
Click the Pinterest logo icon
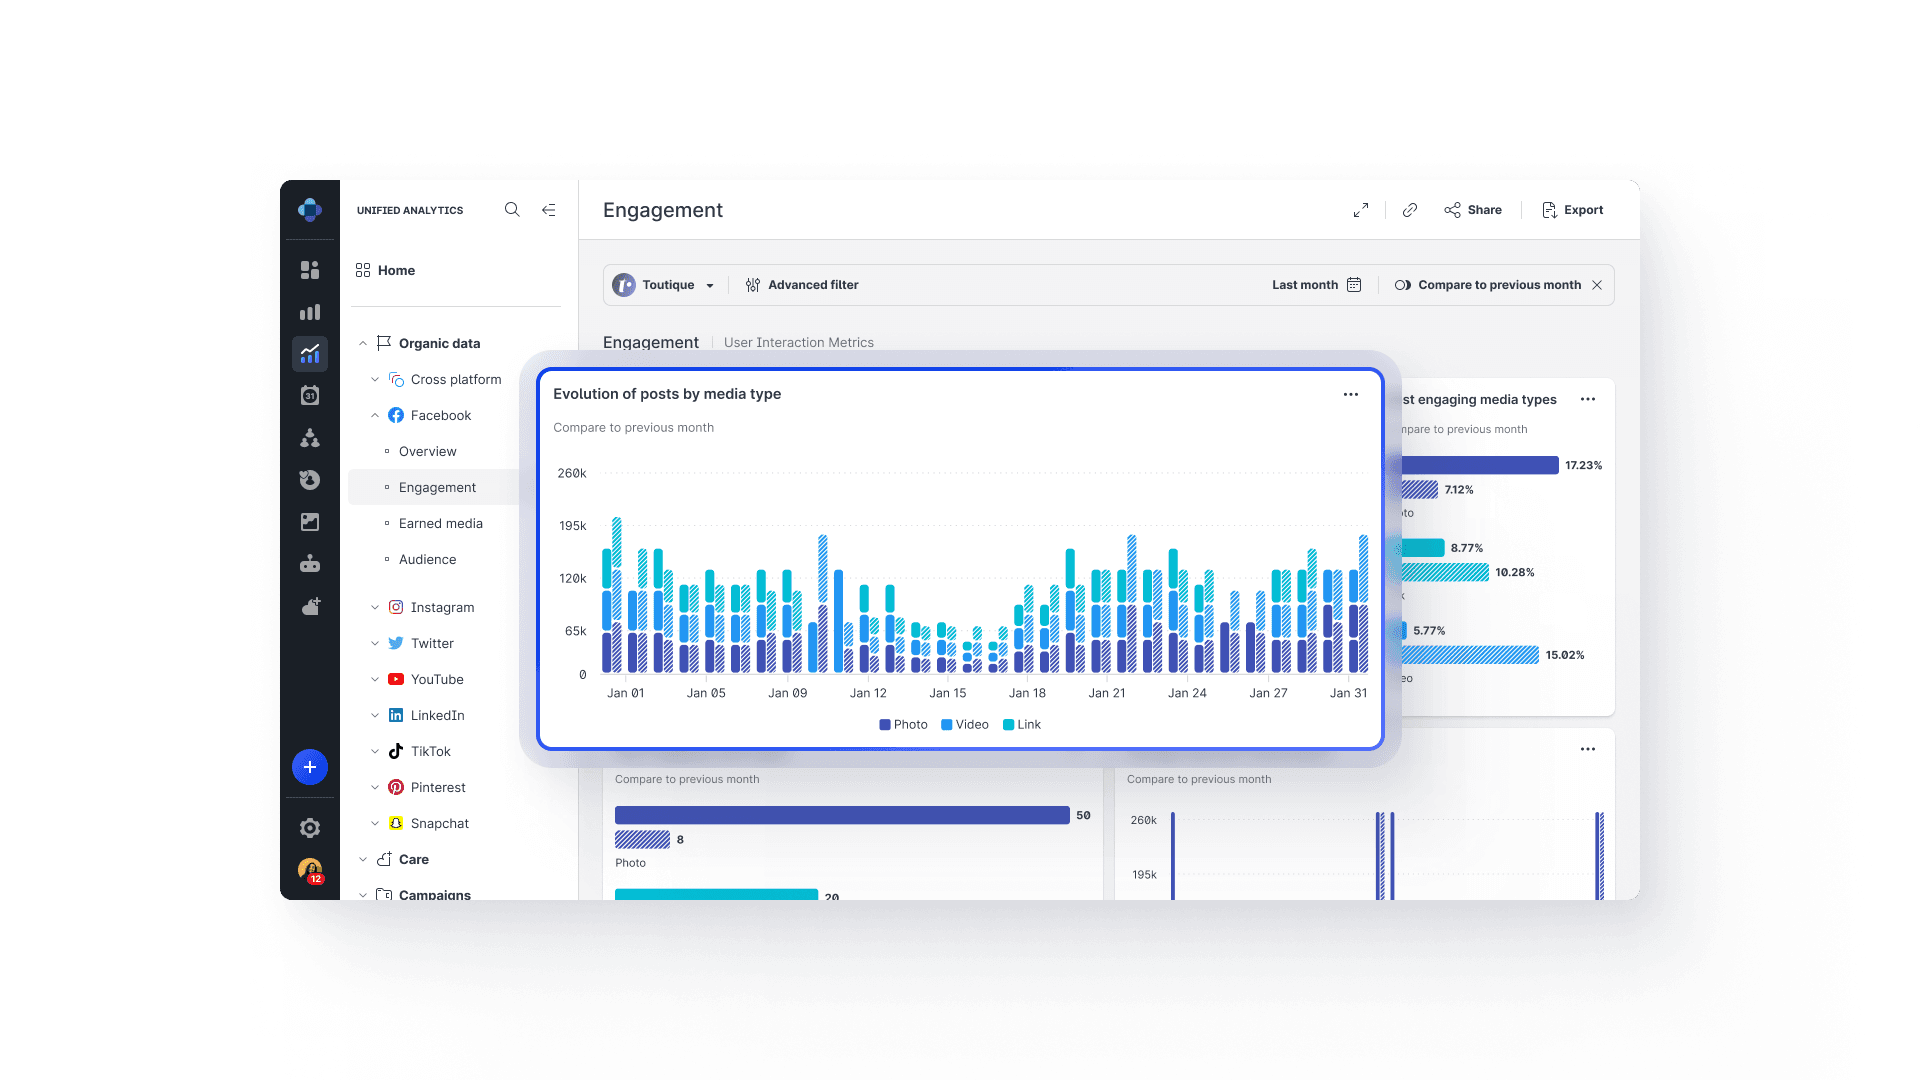pos(396,787)
